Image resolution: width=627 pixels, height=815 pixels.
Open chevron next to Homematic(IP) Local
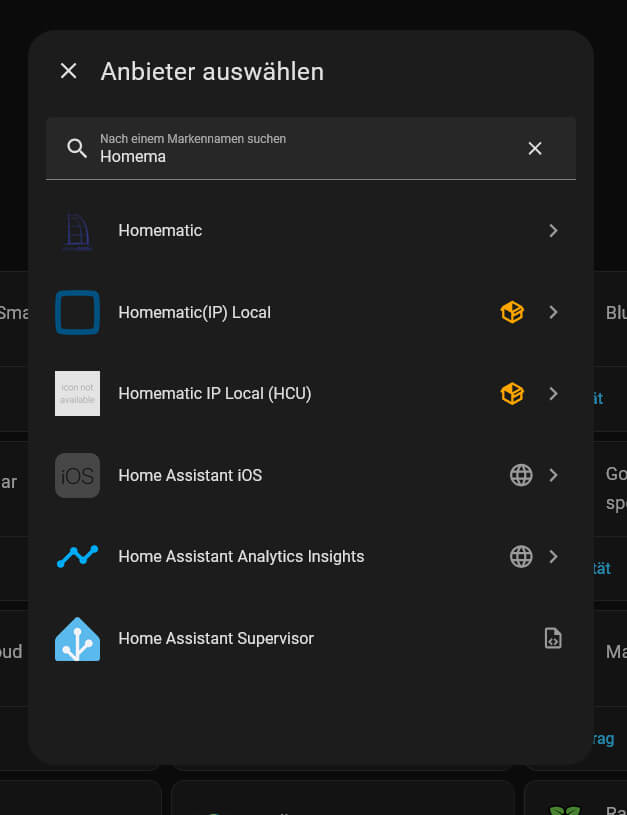click(553, 312)
